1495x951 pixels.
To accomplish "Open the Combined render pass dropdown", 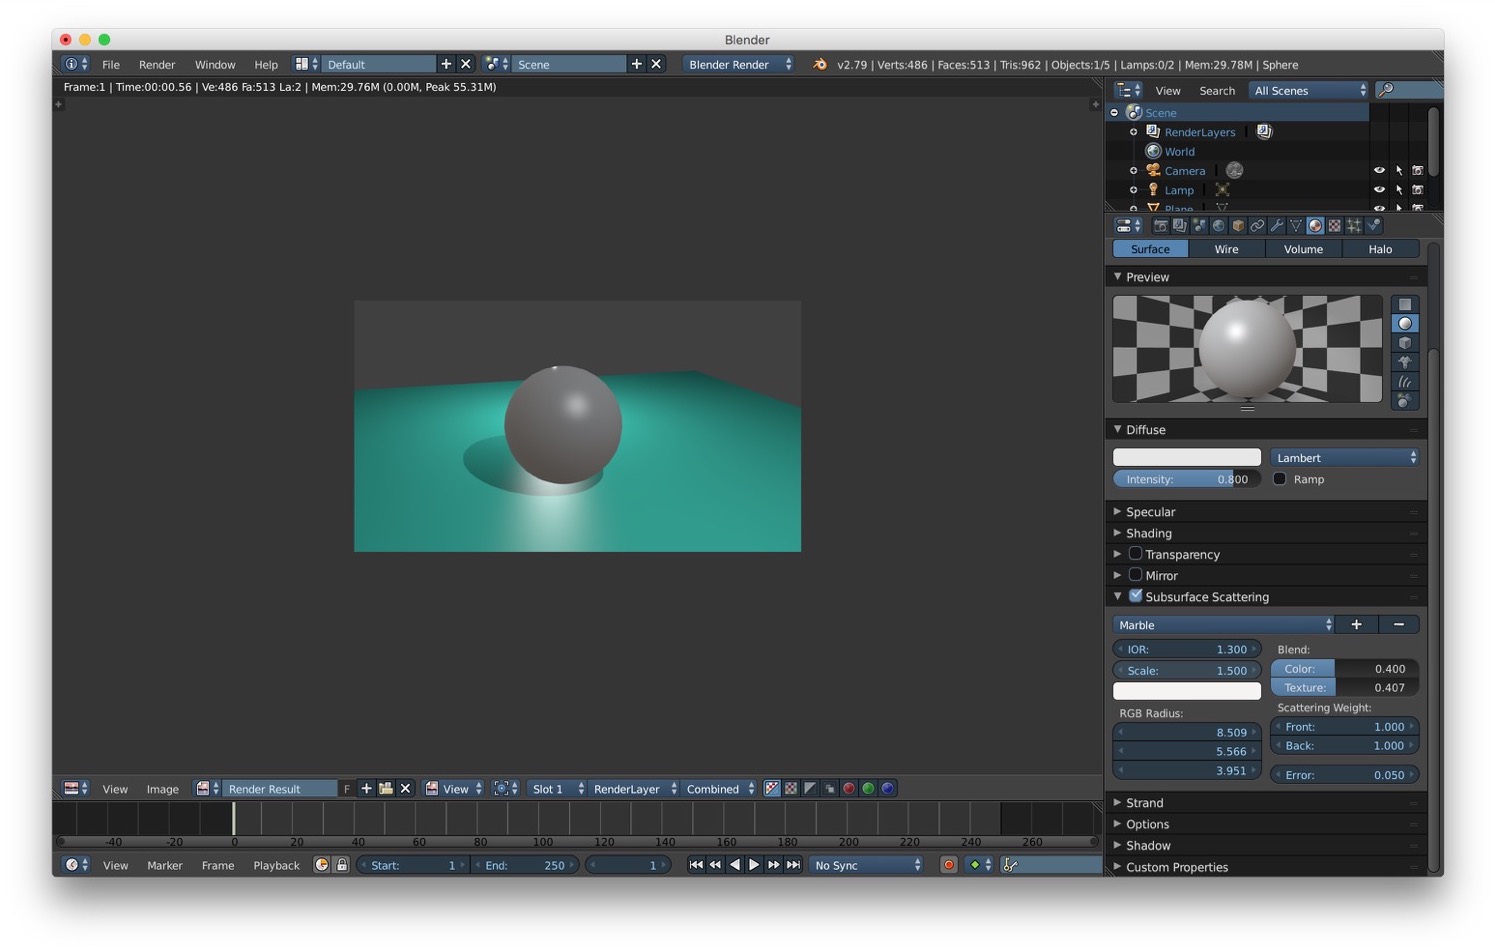I will point(720,789).
